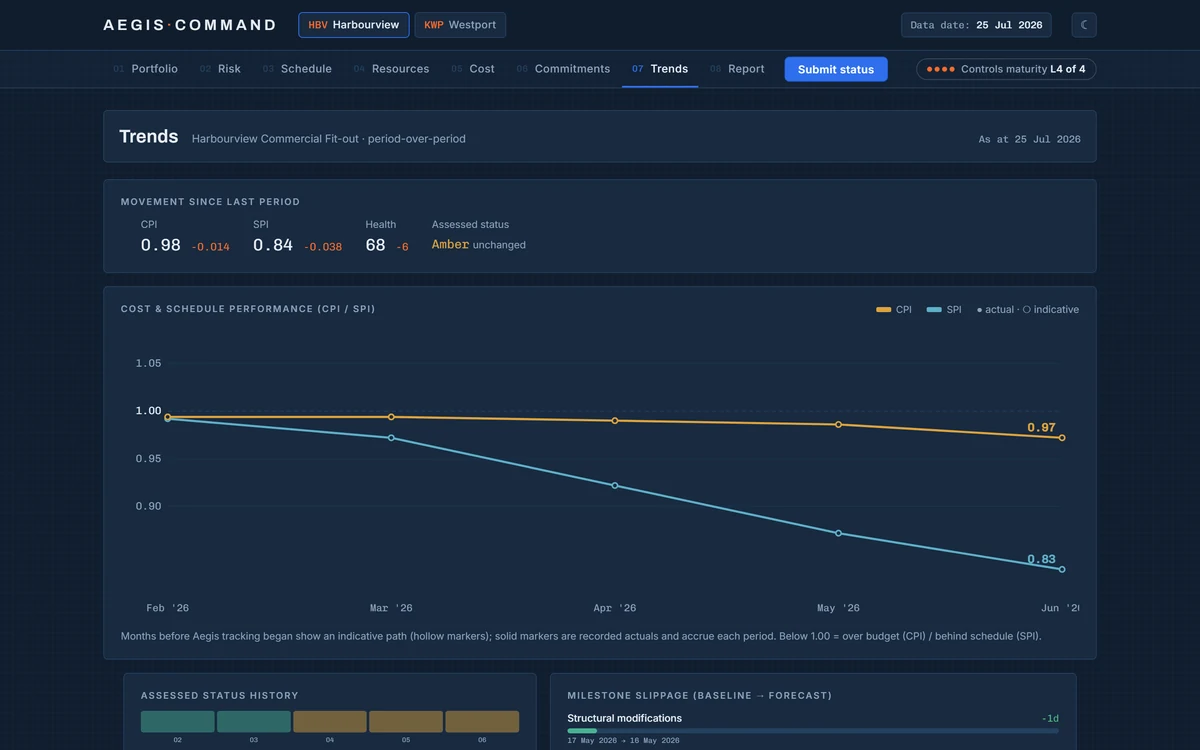1200x750 pixels.
Task: Click the Submit status button
Action: [x=836, y=69]
